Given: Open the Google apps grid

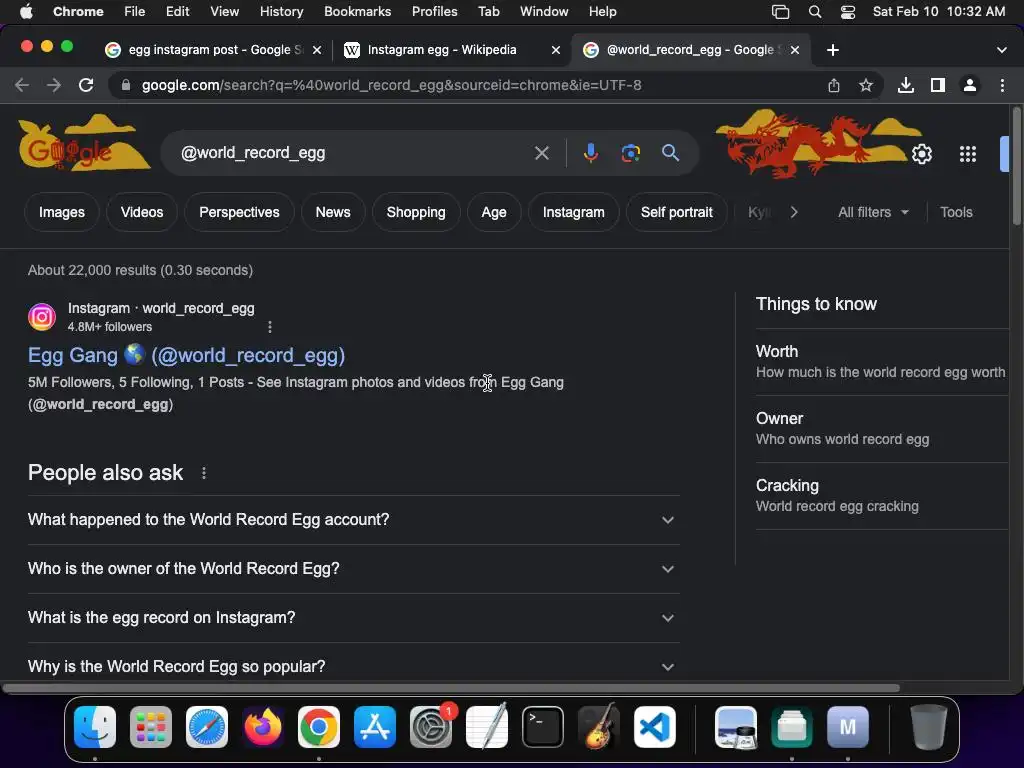Looking at the screenshot, I should 968,154.
